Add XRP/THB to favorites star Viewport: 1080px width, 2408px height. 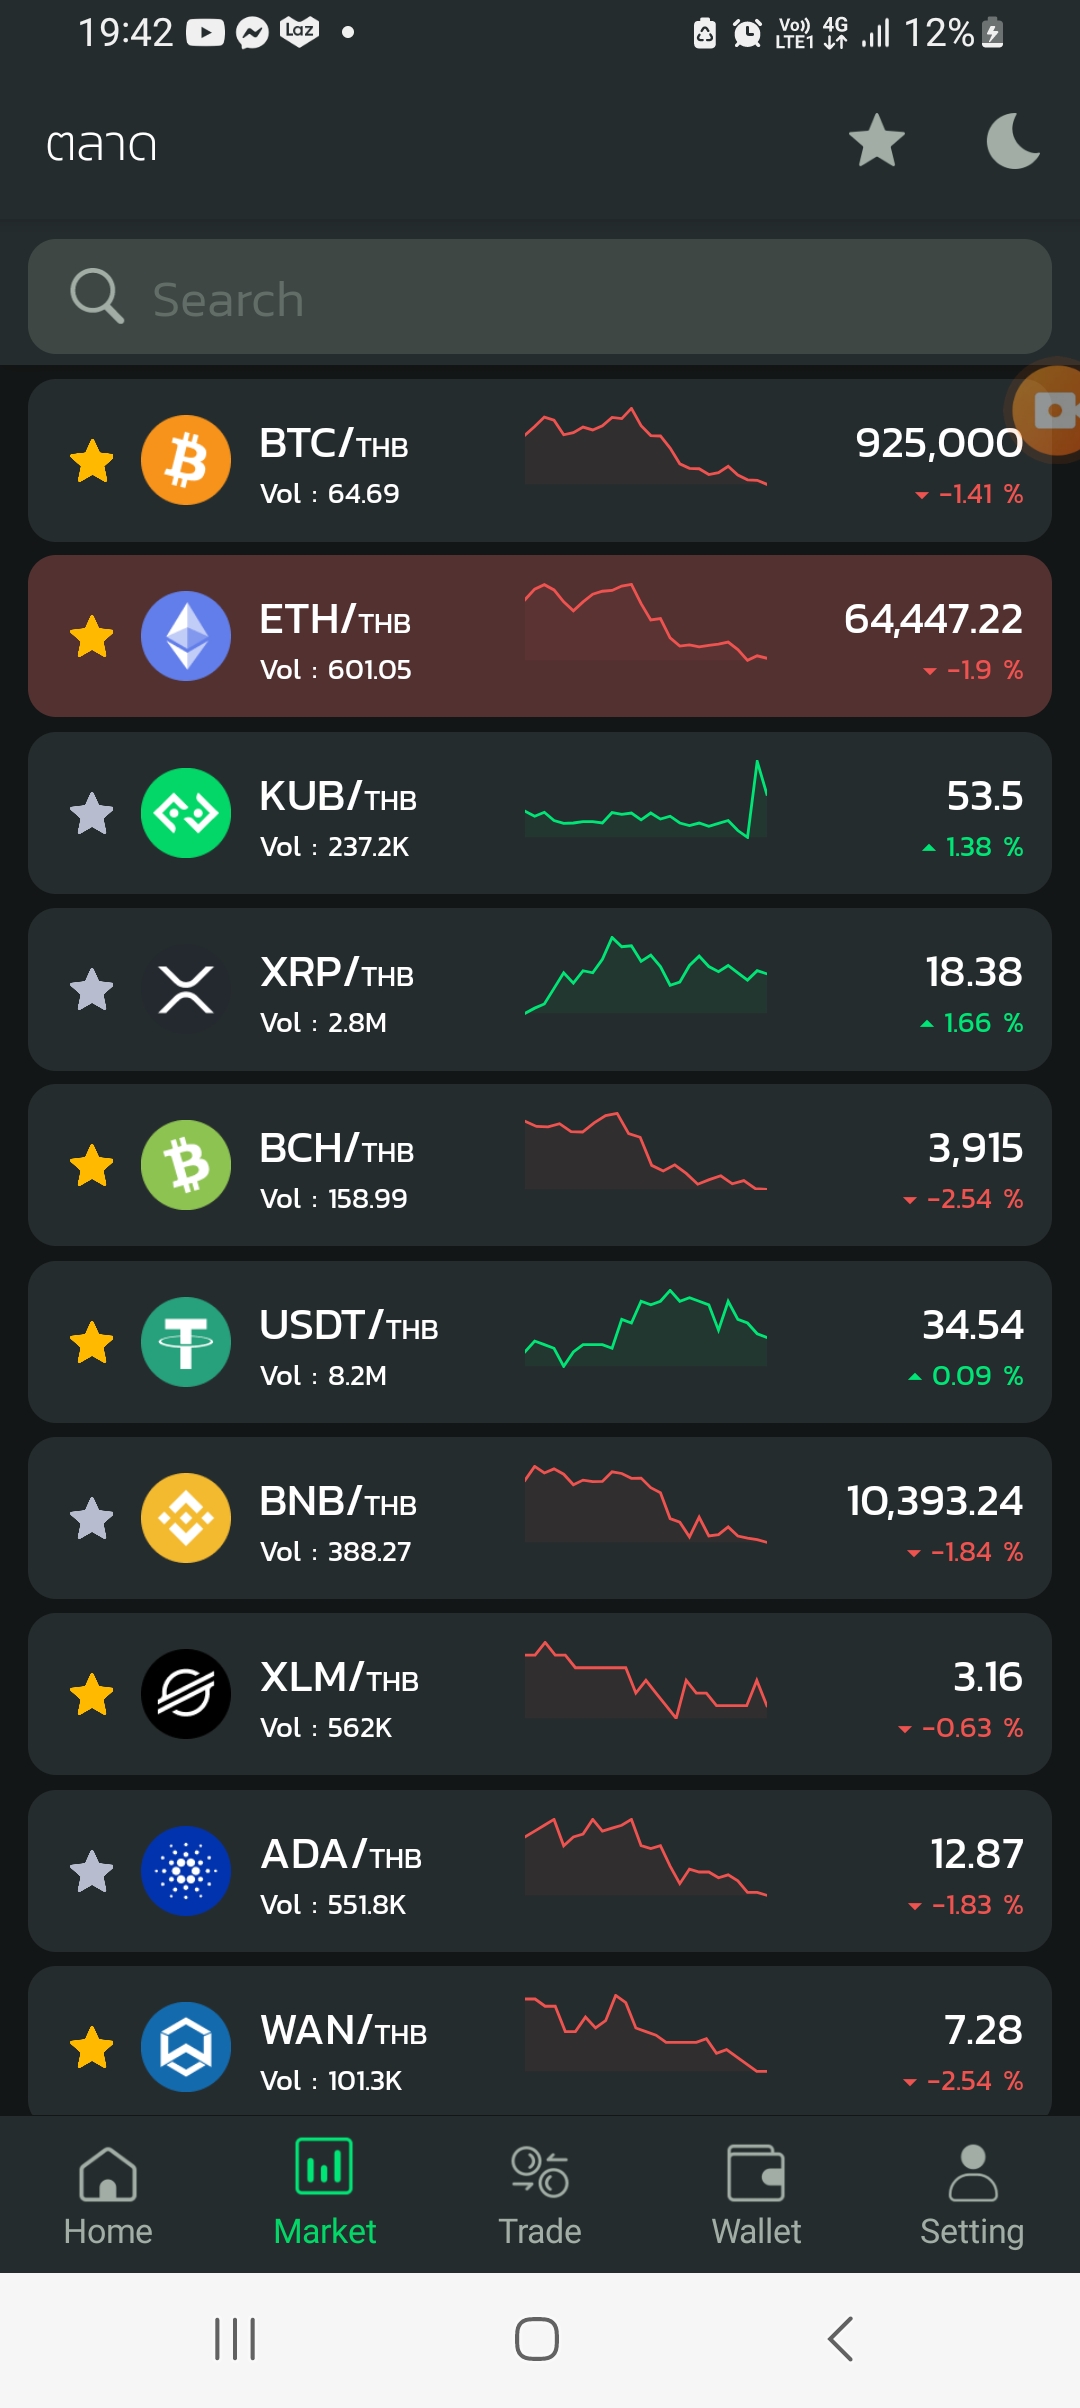pyautogui.click(x=92, y=990)
